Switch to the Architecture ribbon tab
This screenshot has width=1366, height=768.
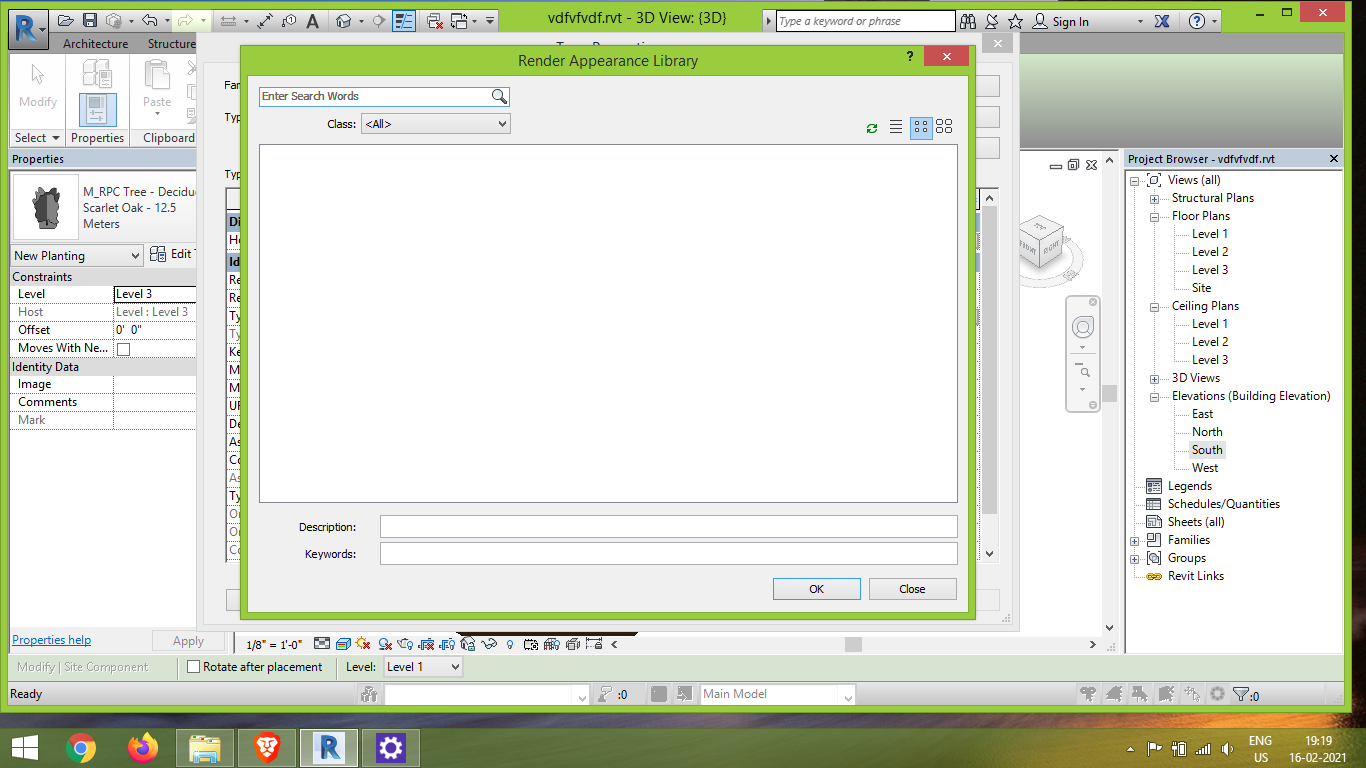coord(95,43)
